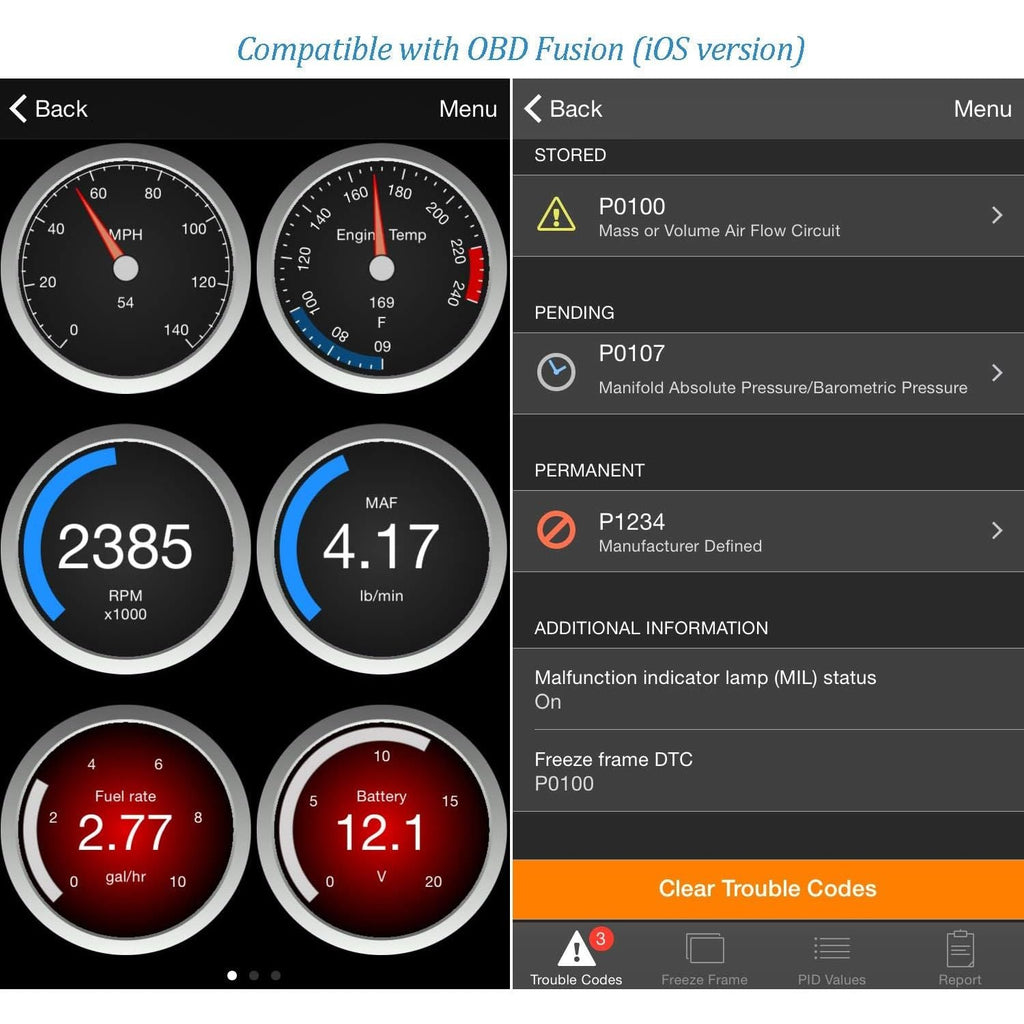Expand P1234 details with the chevron
This screenshot has height=1024, width=1024.
pyautogui.click(x=997, y=530)
